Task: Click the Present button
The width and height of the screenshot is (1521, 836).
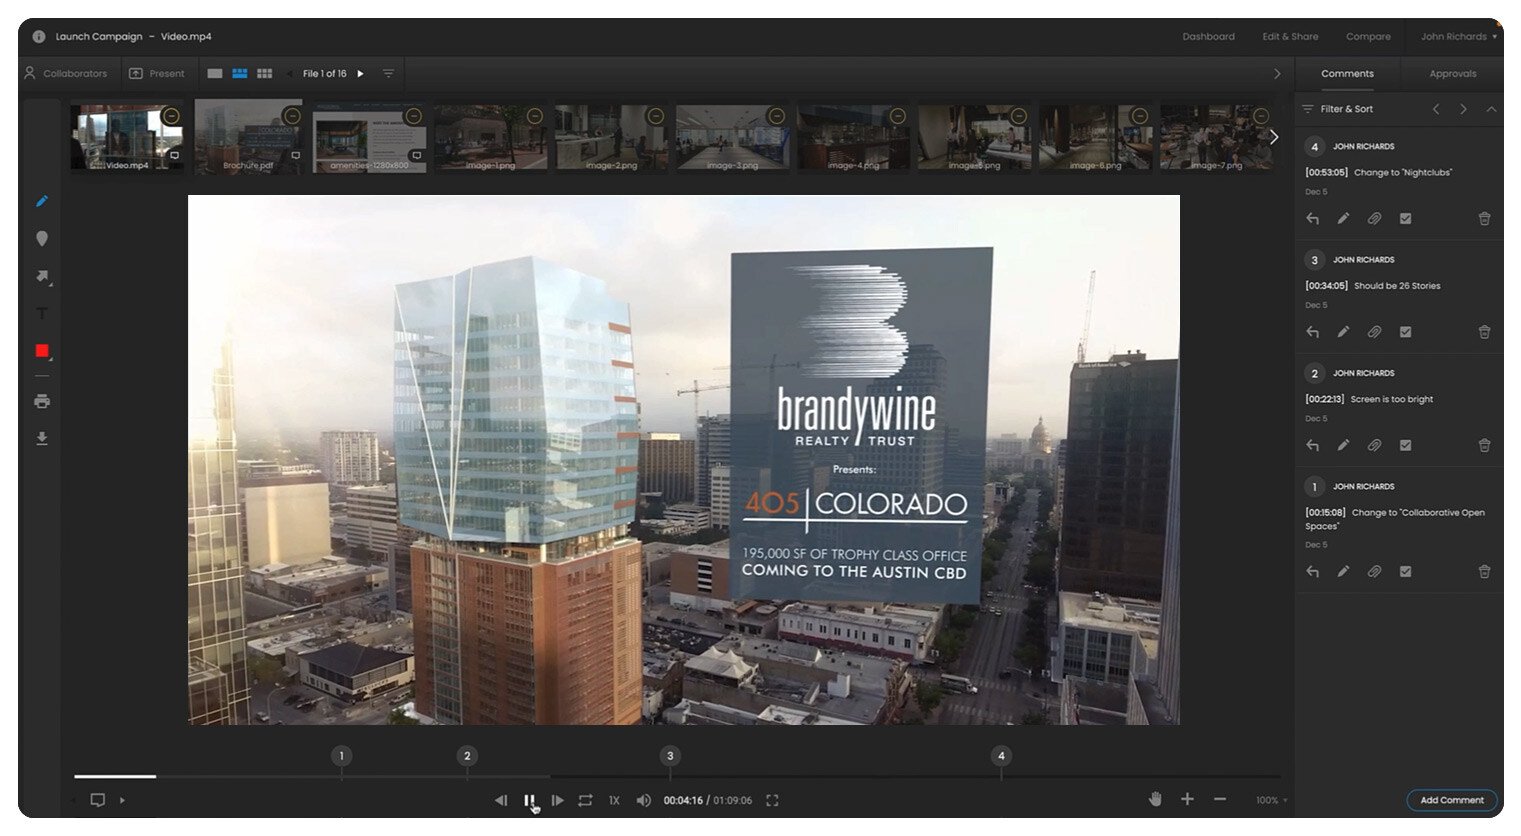Action: [157, 74]
